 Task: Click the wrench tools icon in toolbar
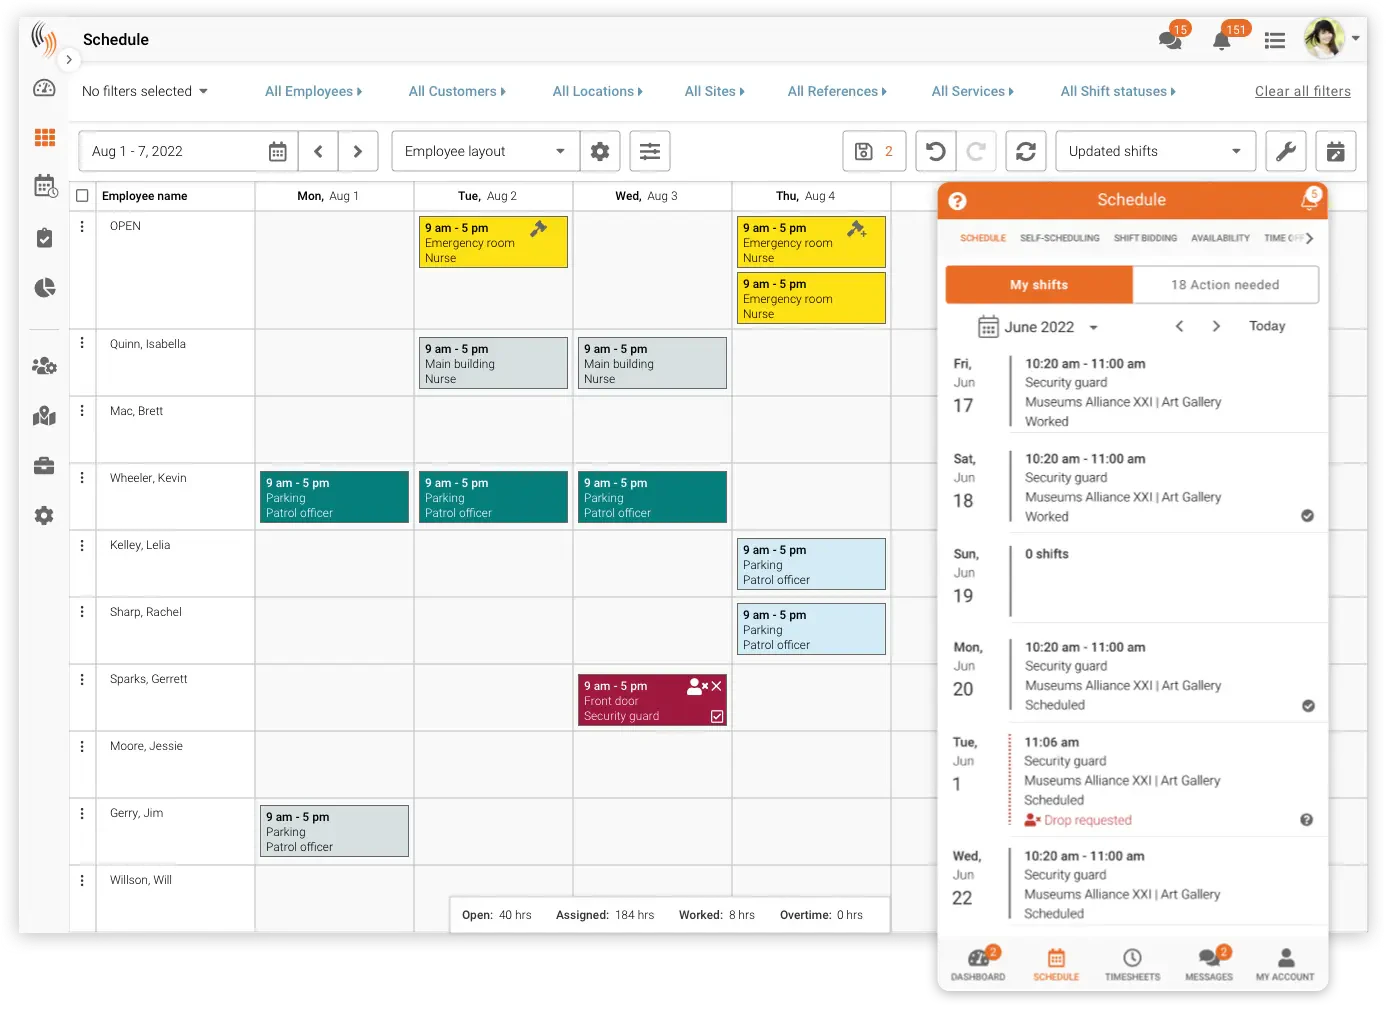pyautogui.click(x=1286, y=151)
